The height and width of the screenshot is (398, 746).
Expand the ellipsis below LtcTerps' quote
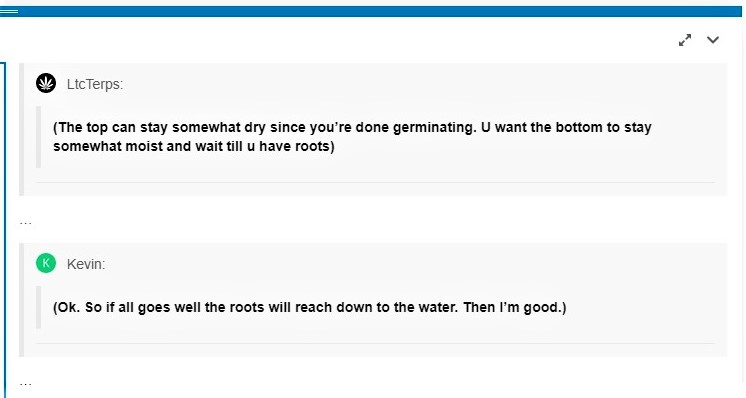point(26,222)
